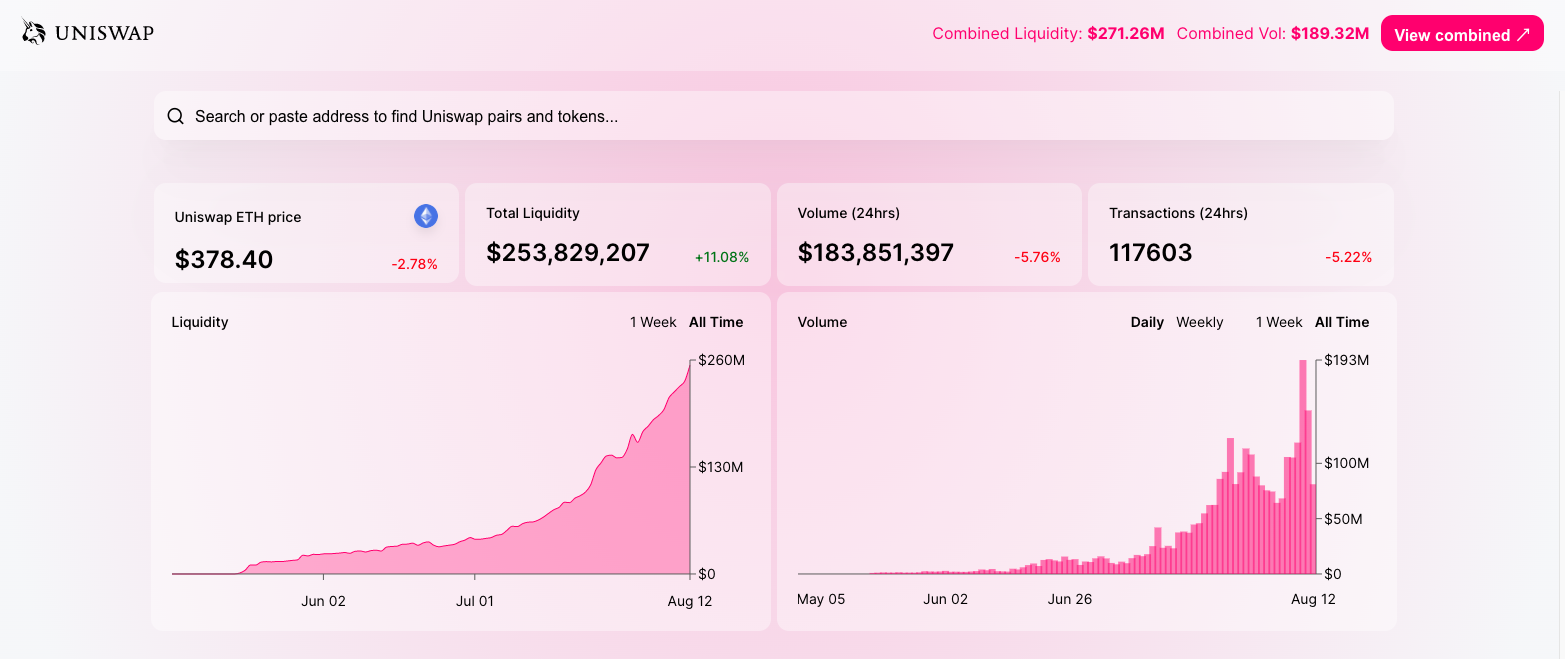Click the -5.76% volume change
This screenshot has width=1565, height=659.
tap(1037, 257)
